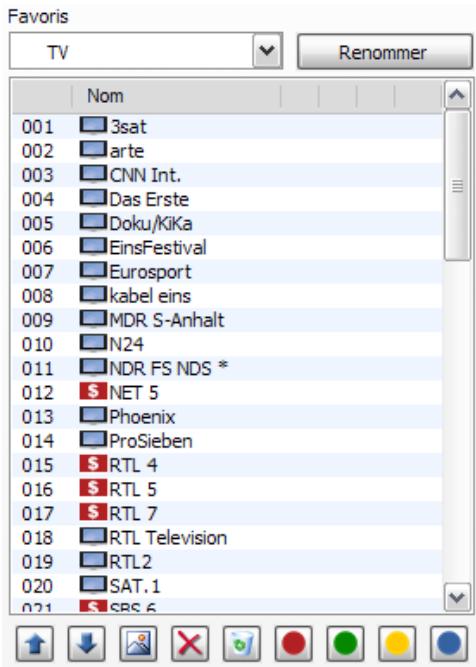
Task: Select the NET 5 channel name
Action: 134,393
